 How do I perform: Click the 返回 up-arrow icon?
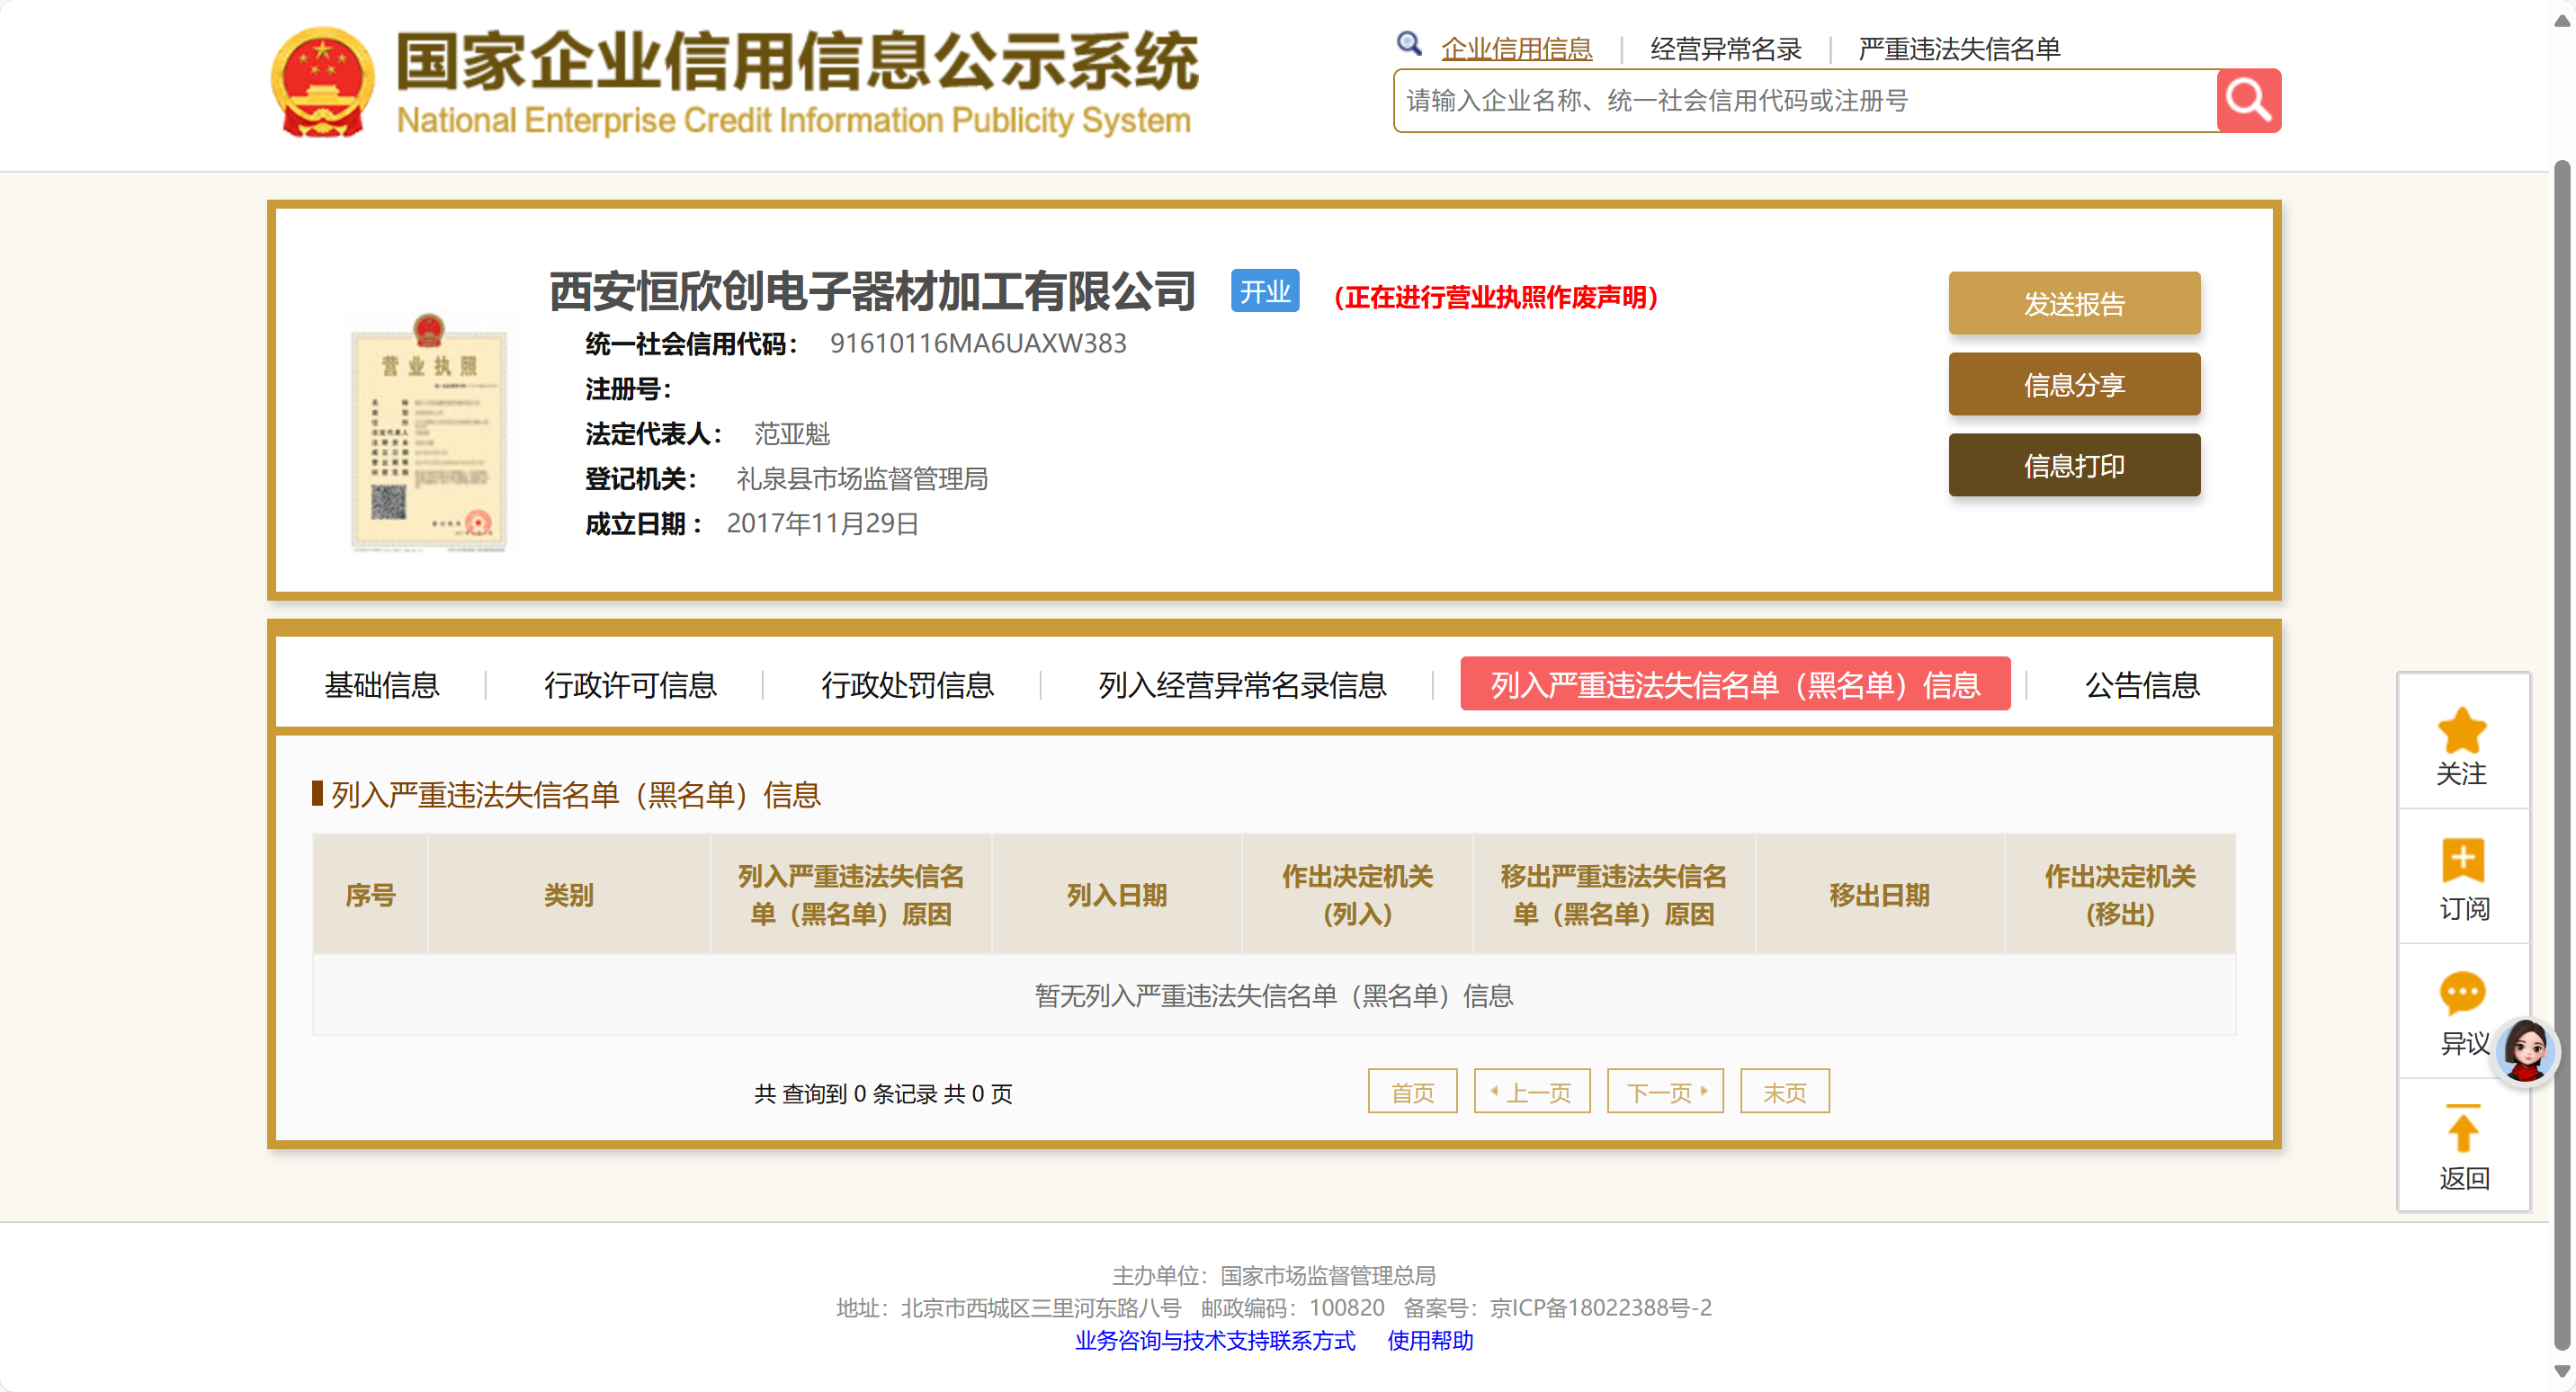point(2461,1130)
